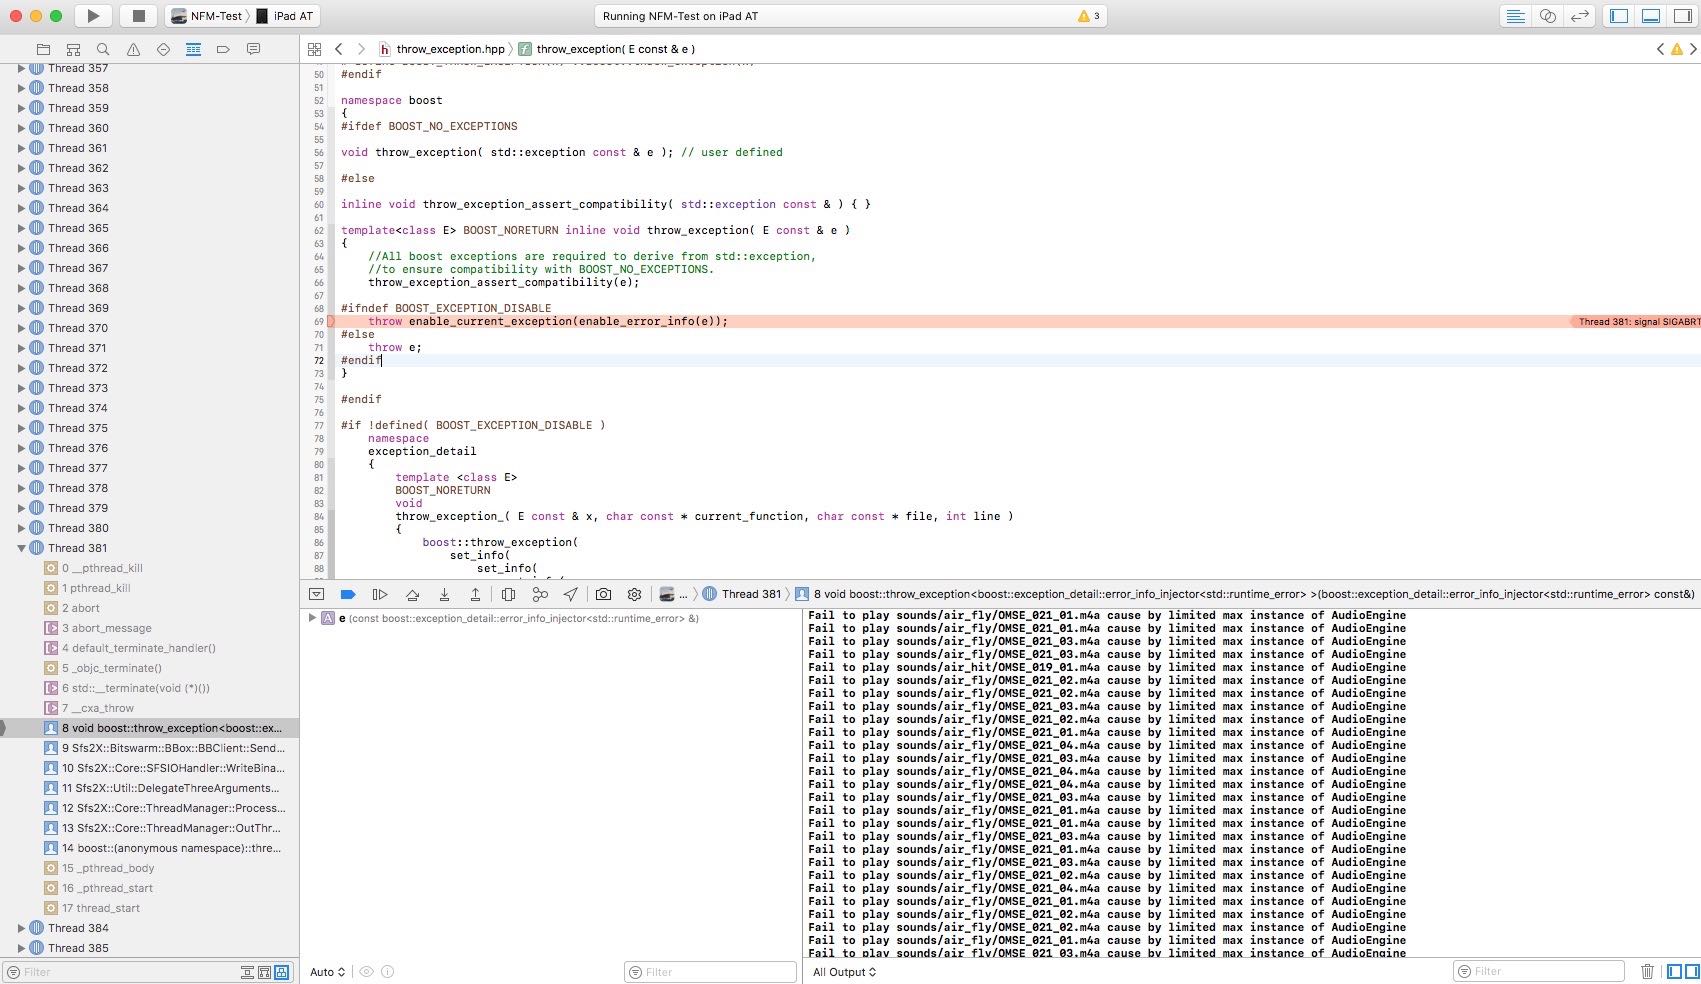Hide the debug area panel

tap(317, 594)
